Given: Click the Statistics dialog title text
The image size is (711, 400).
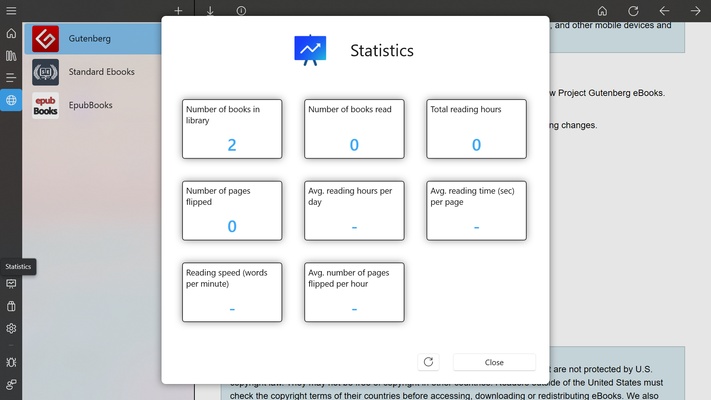Looking at the screenshot, I should coord(382,50).
